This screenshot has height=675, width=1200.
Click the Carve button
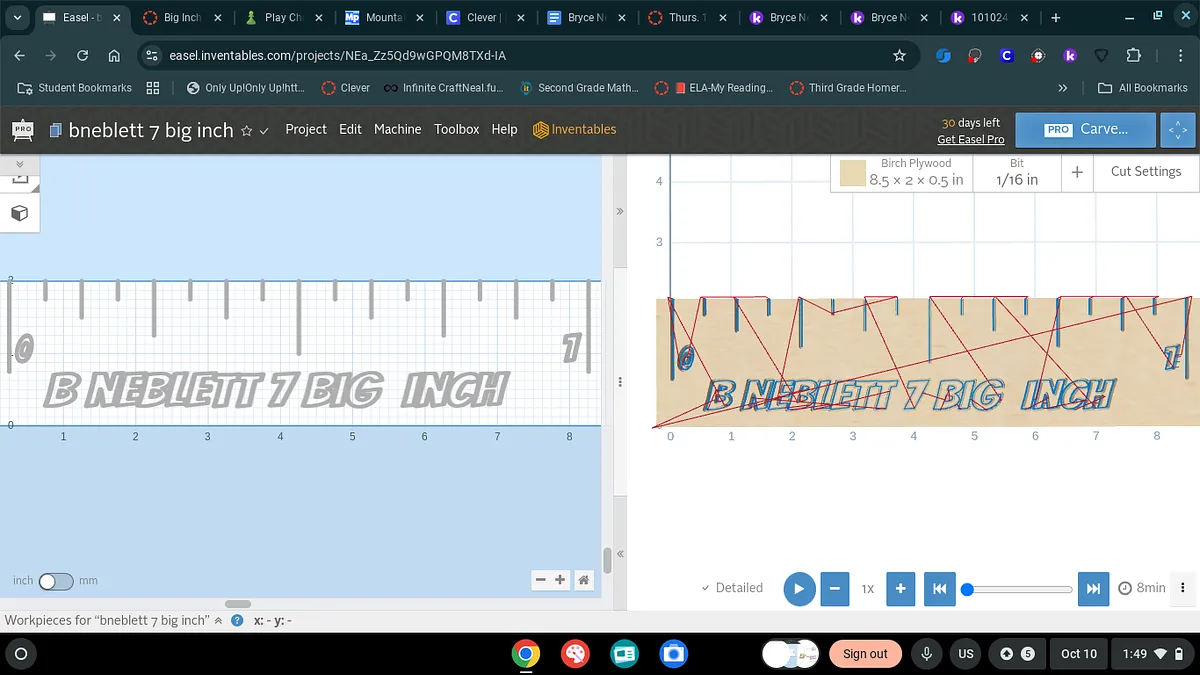click(1086, 129)
